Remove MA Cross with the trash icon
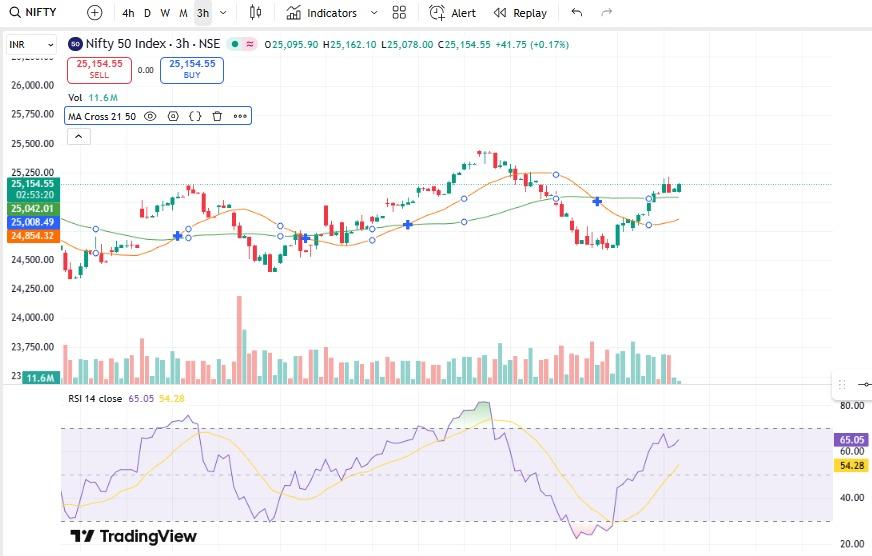The height and width of the screenshot is (556, 872). (217, 116)
